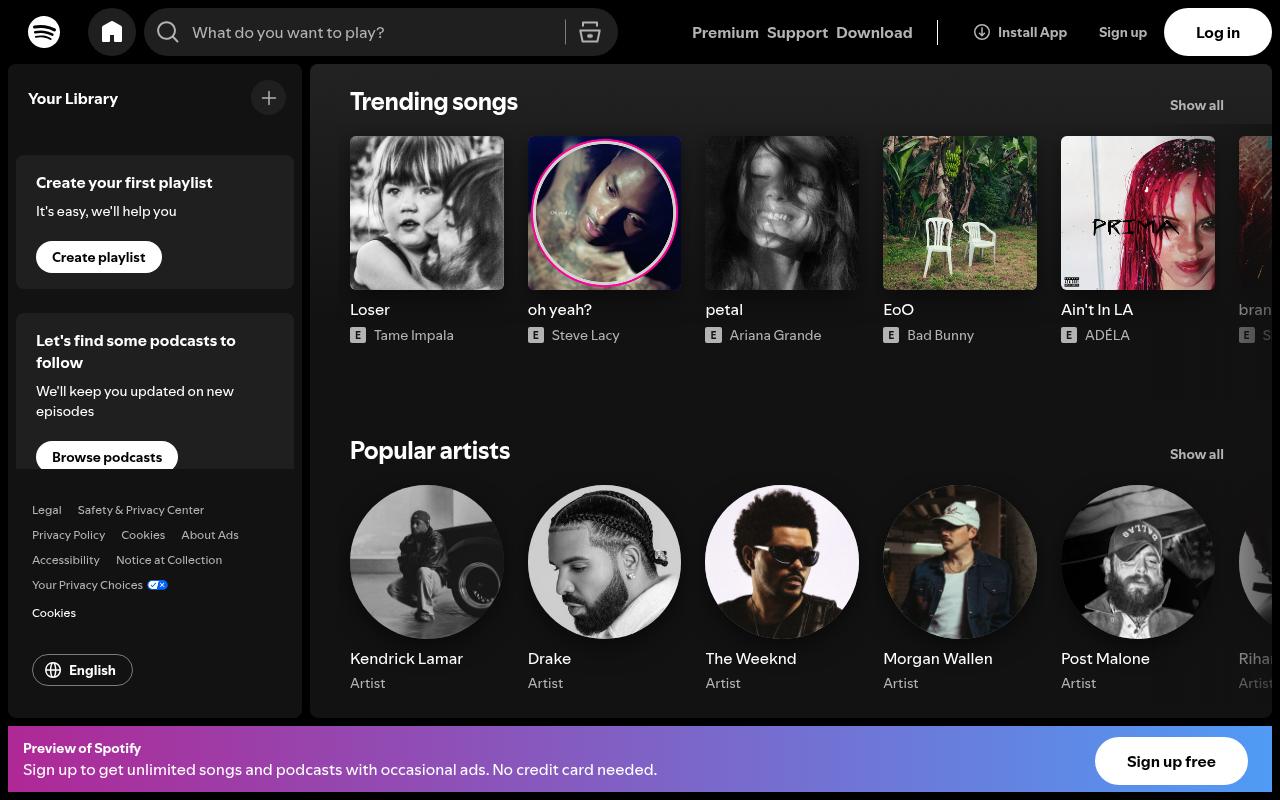Open the Ain't In LA cover art
This screenshot has width=1280, height=800.
click(x=1138, y=213)
